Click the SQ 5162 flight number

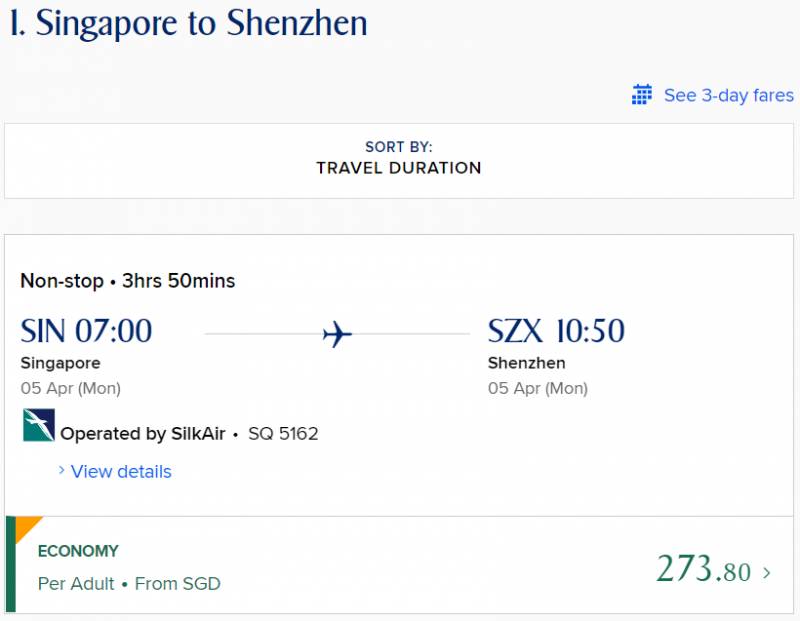click(x=282, y=434)
